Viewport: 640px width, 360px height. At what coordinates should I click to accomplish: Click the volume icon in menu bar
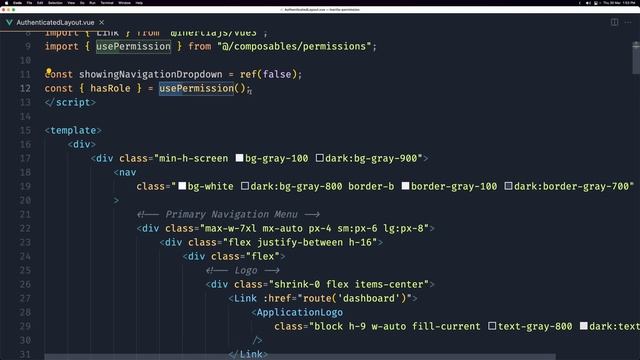pyautogui.click(x=588, y=3)
